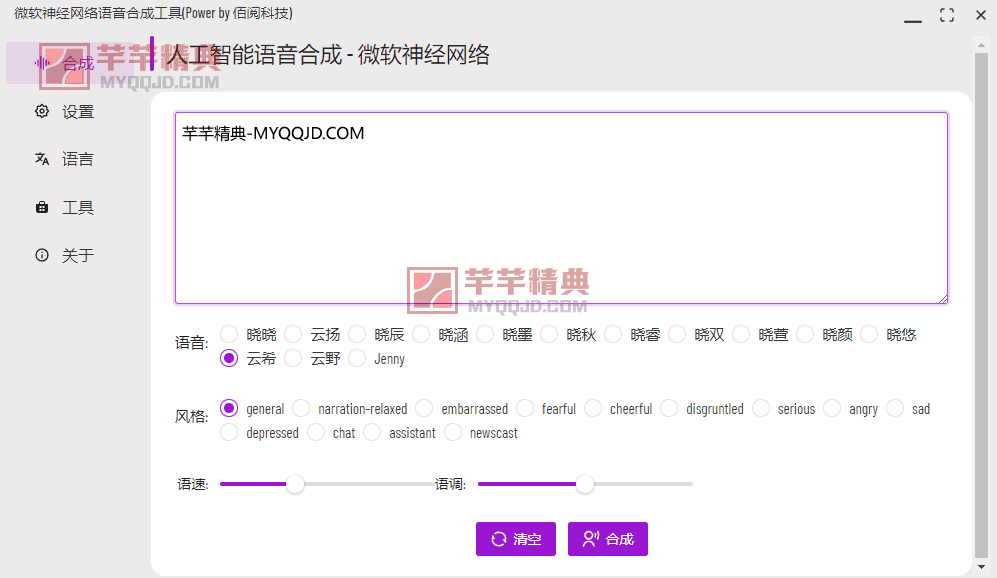Choose the cheerful style
997x578 pixels.
(x=593, y=408)
